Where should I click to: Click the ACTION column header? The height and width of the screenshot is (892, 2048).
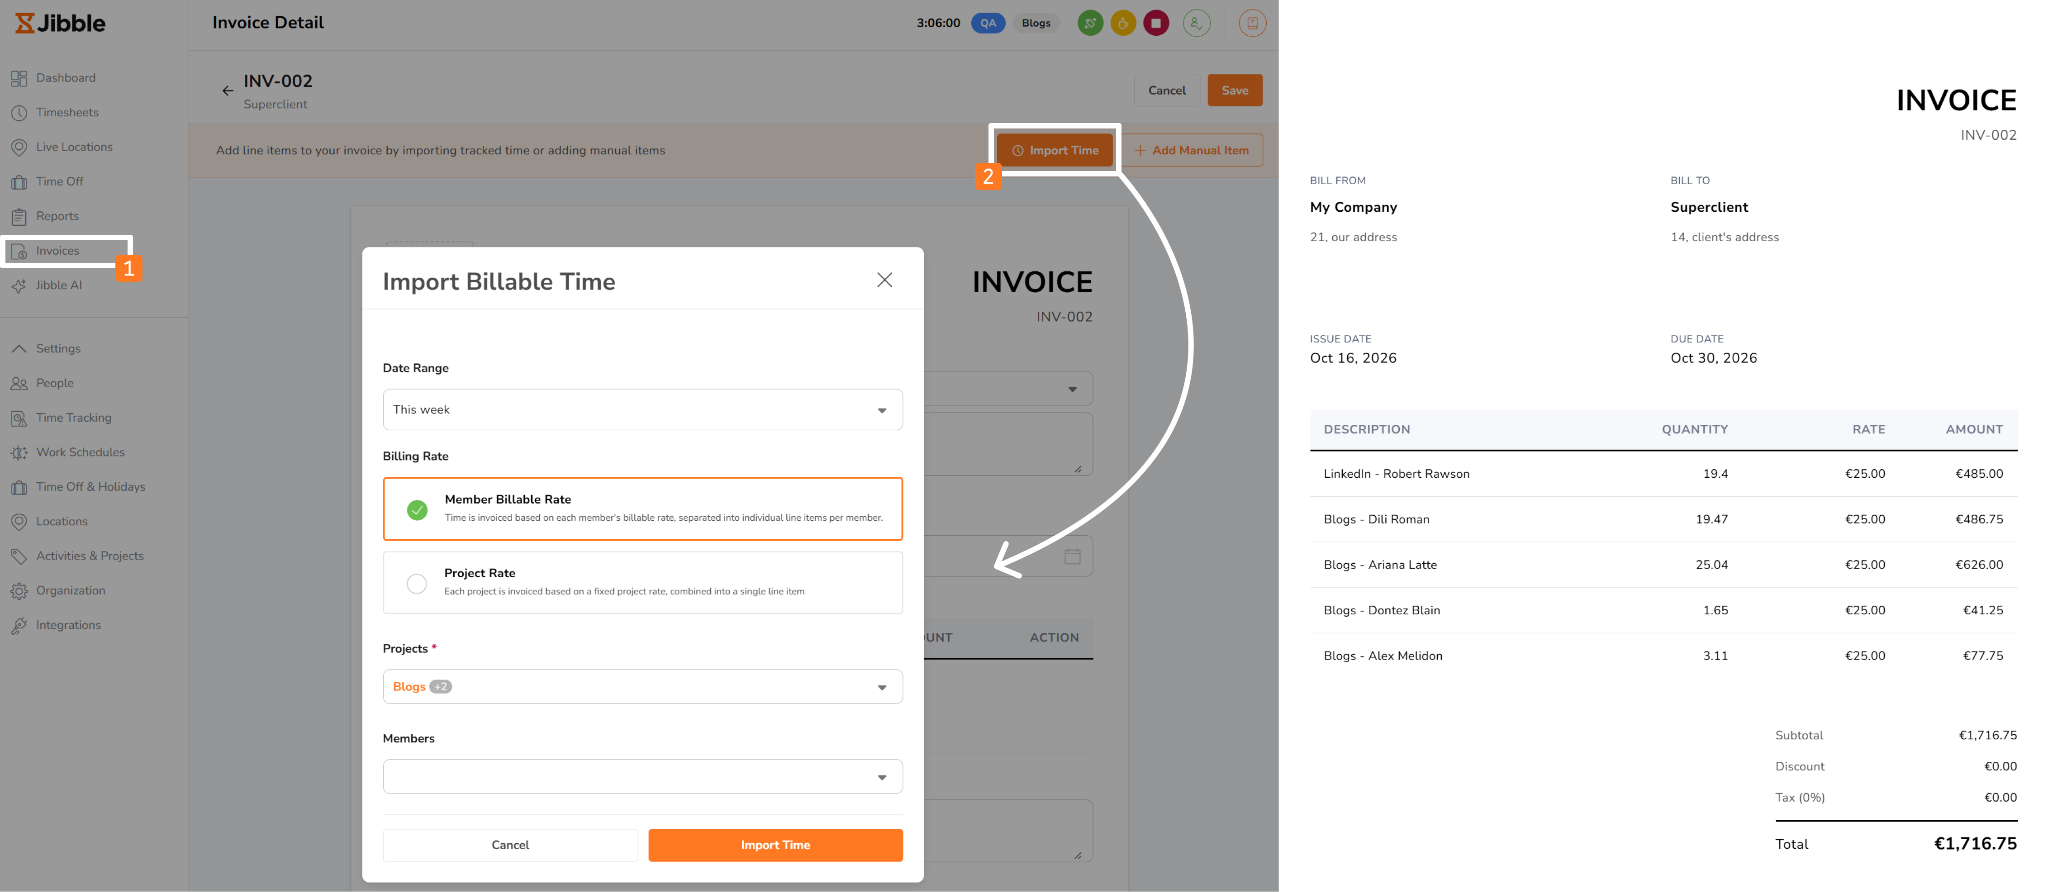coord(1054,638)
